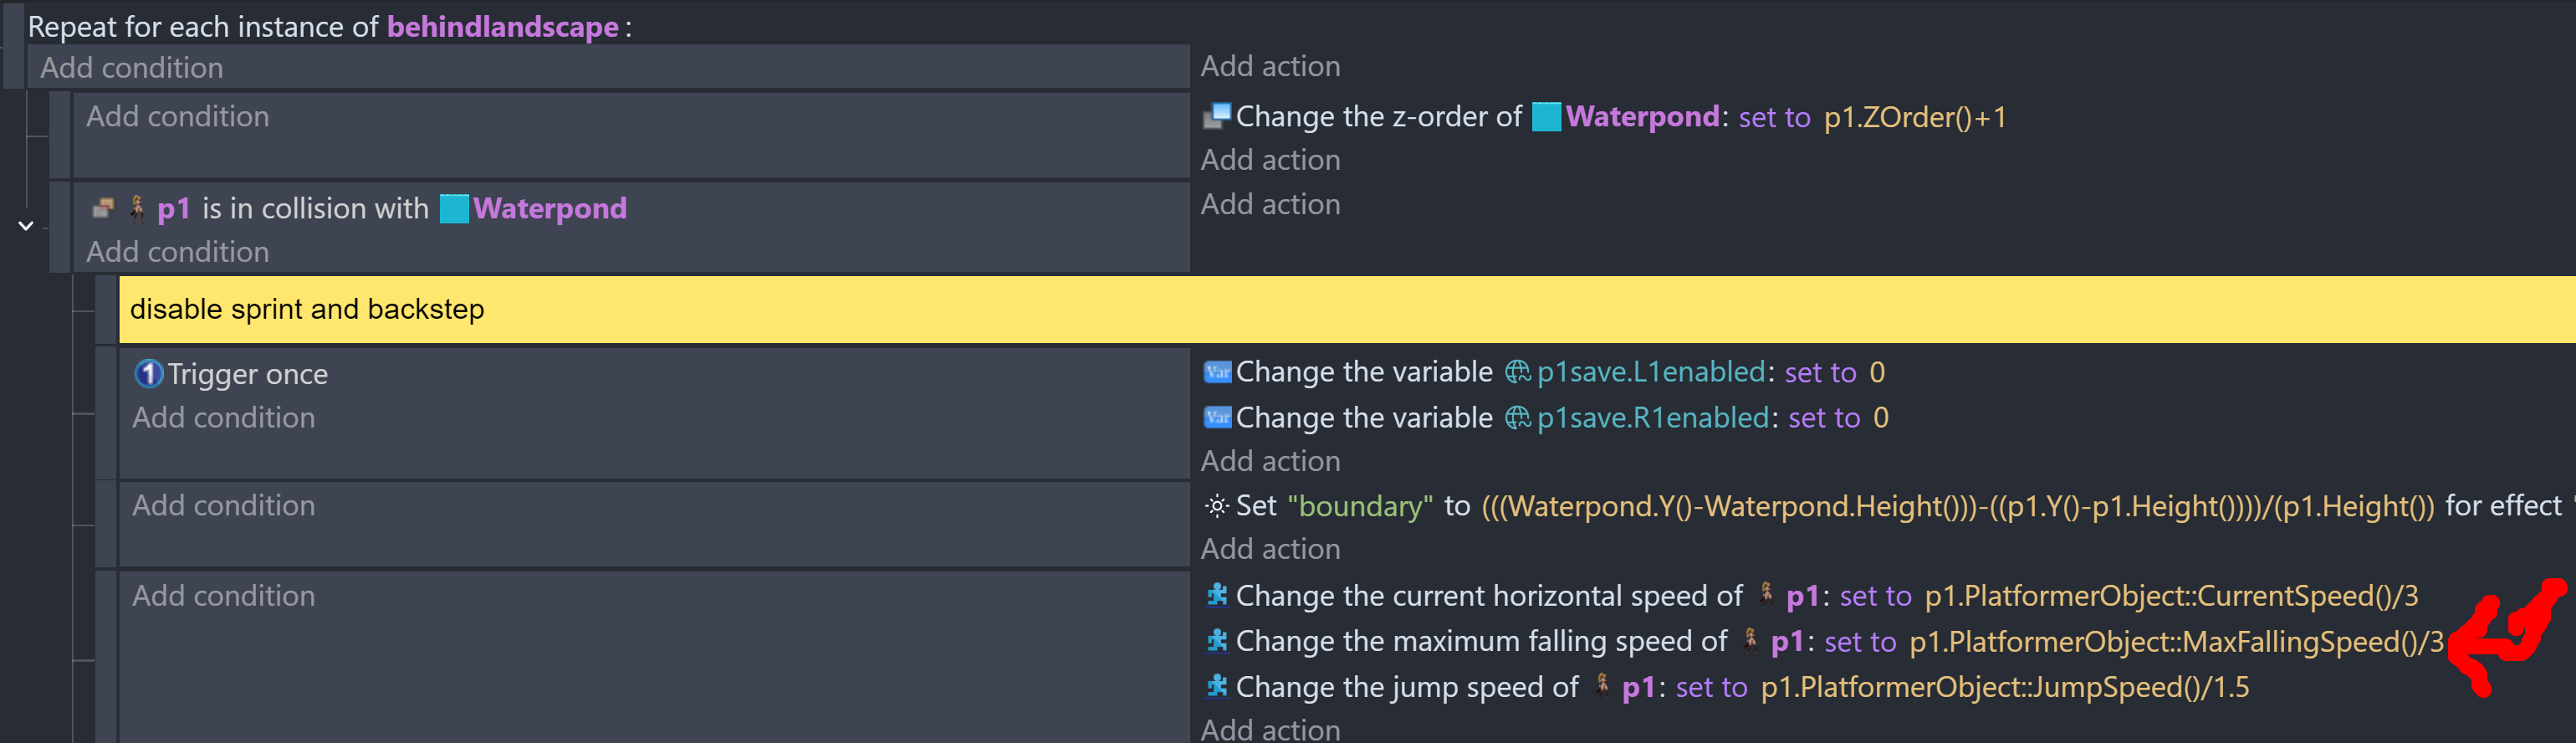
Task: Click Add action below the jump speed action
Action: pos(1270,729)
